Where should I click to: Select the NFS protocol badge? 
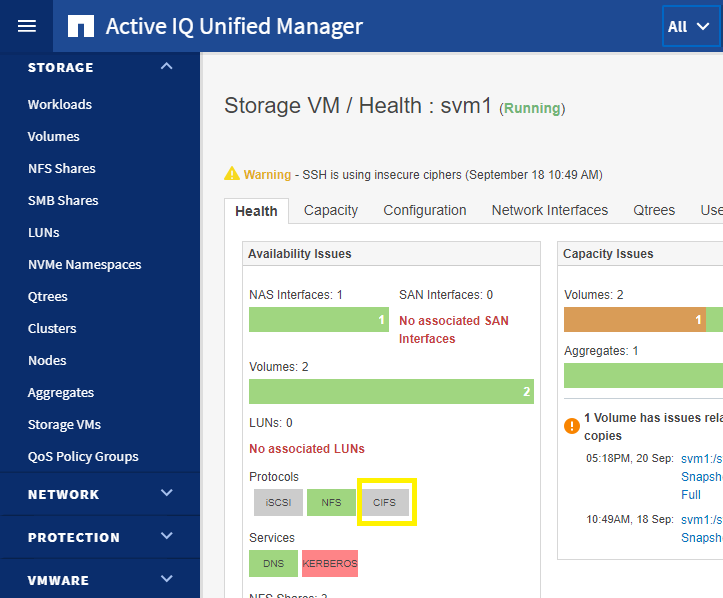click(x=331, y=502)
